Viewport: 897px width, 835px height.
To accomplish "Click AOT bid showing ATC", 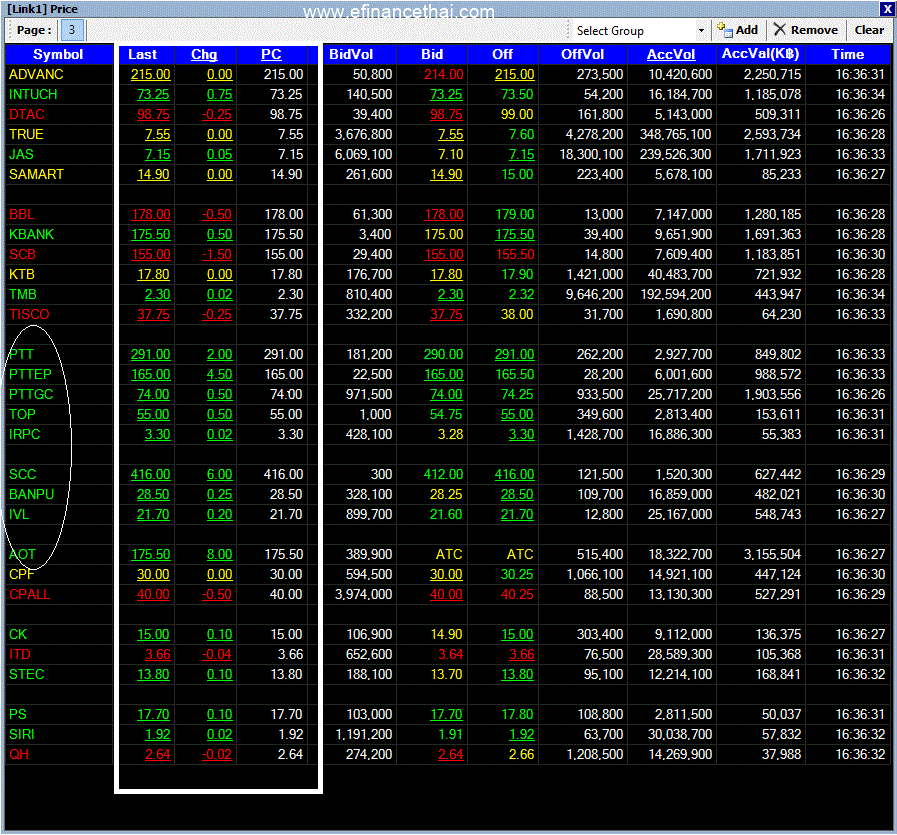I will (x=449, y=555).
